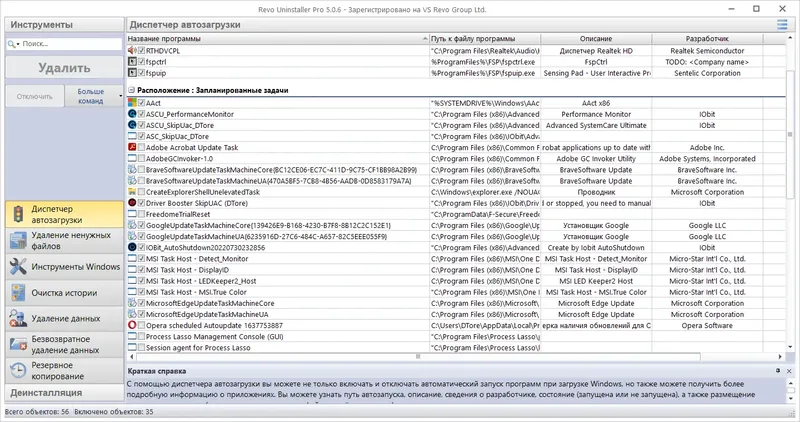Screen dimensions: 800x422
Task: Click the IObit_AutoShutdown row icon
Action: tap(132, 247)
